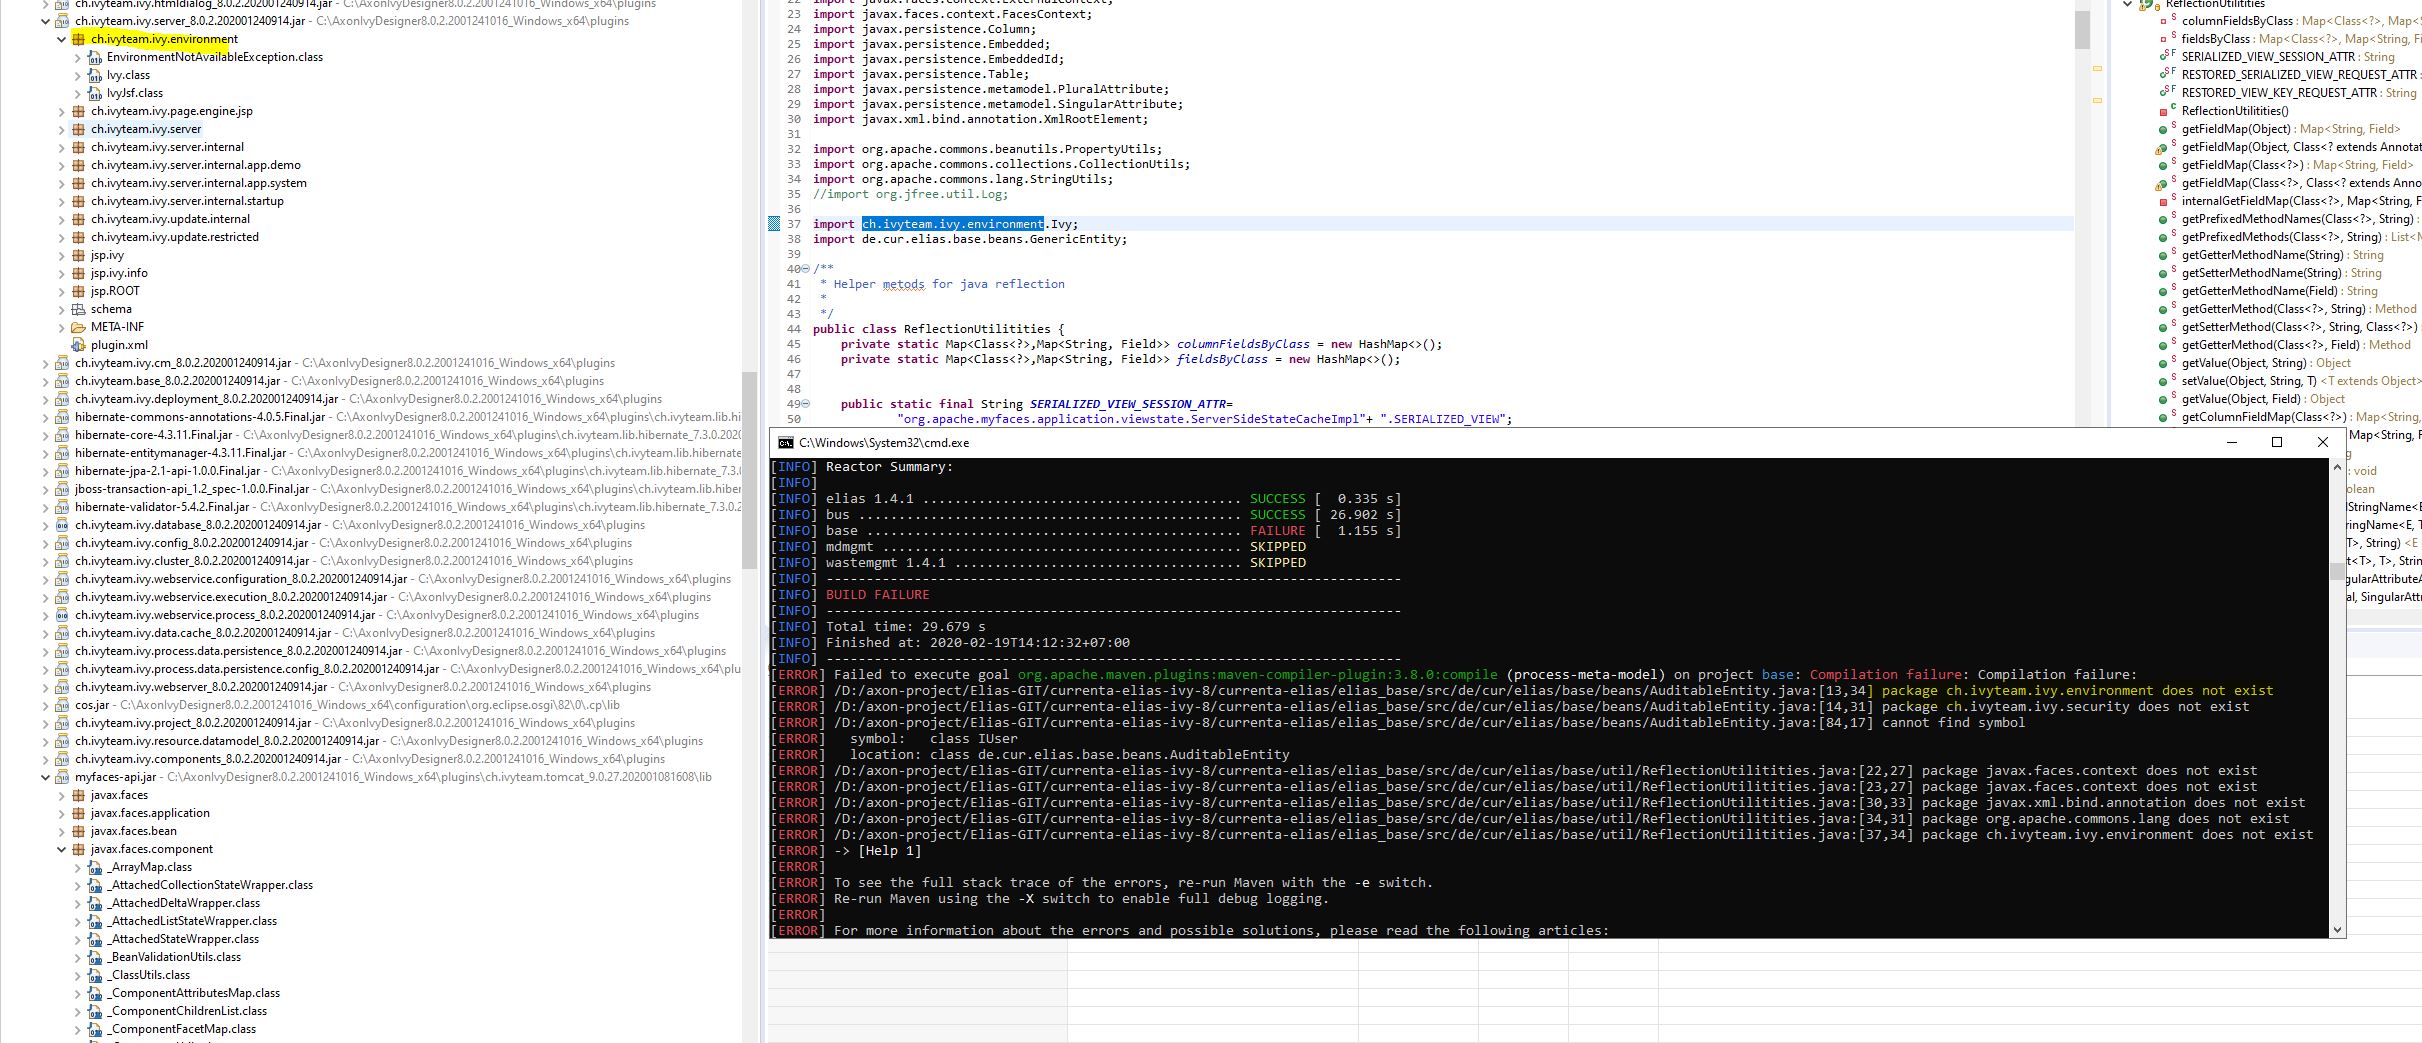2422x1043 pixels.
Task: Click the getValue(Object, String) method icon in the outline
Action: (x=2164, y=363)
